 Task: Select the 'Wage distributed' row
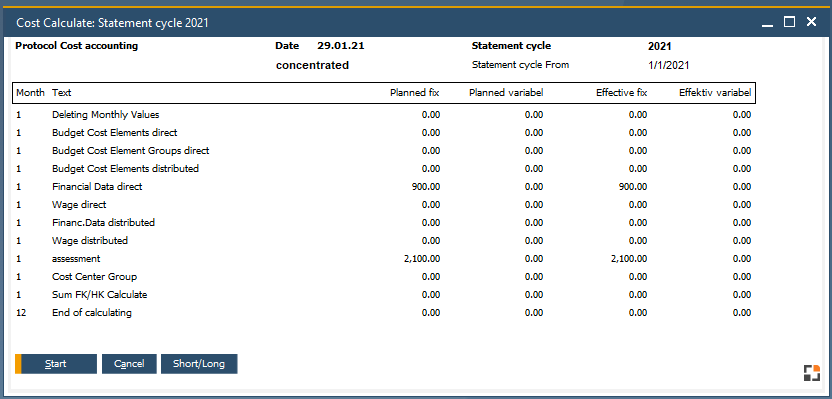tap(383, 241)
